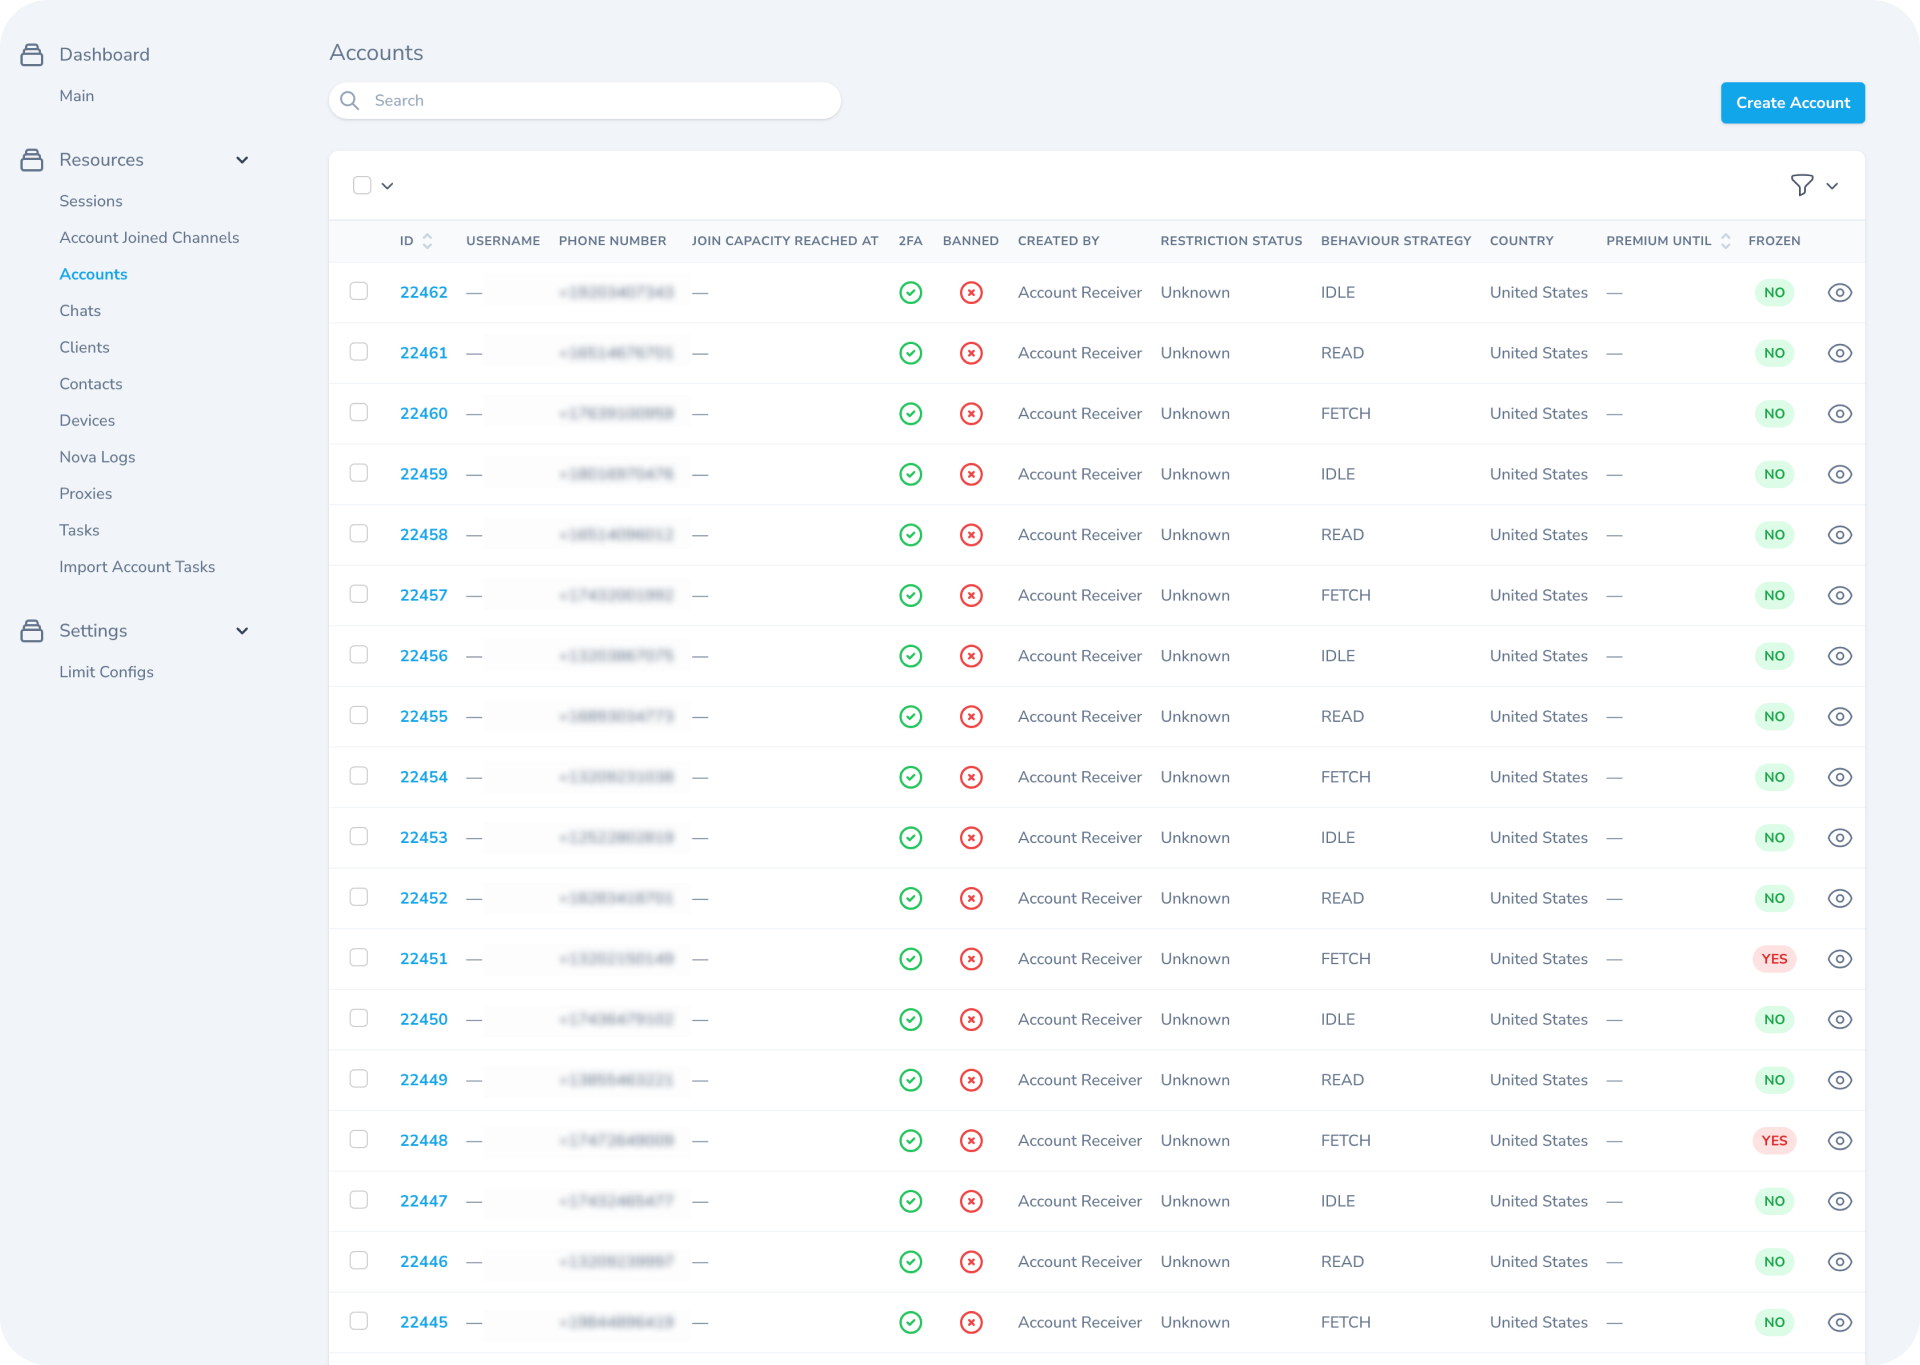This screenshot has height=1365, width=1920.
Task: Open account ID 22447 link
Action: click(x=424, y=1201)
